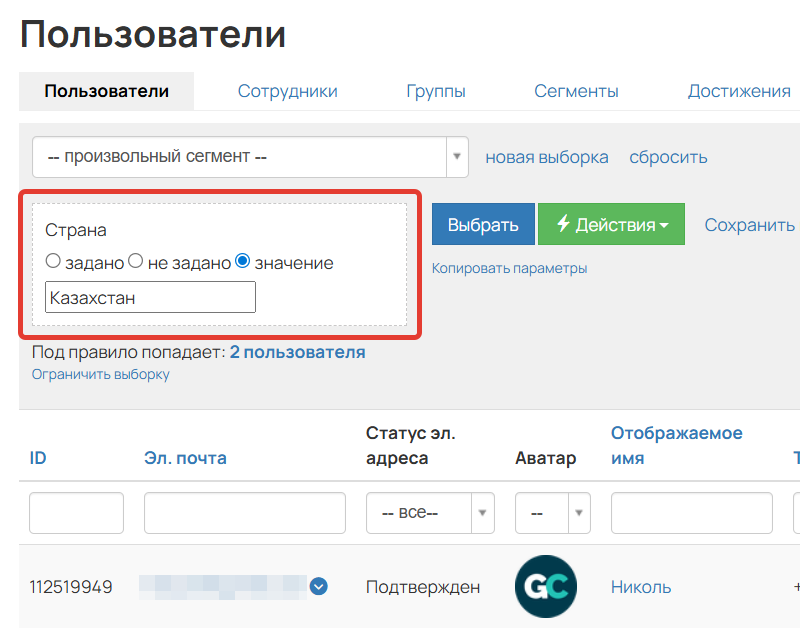Click the blue Выбрать button

click(x=483, y=224)
